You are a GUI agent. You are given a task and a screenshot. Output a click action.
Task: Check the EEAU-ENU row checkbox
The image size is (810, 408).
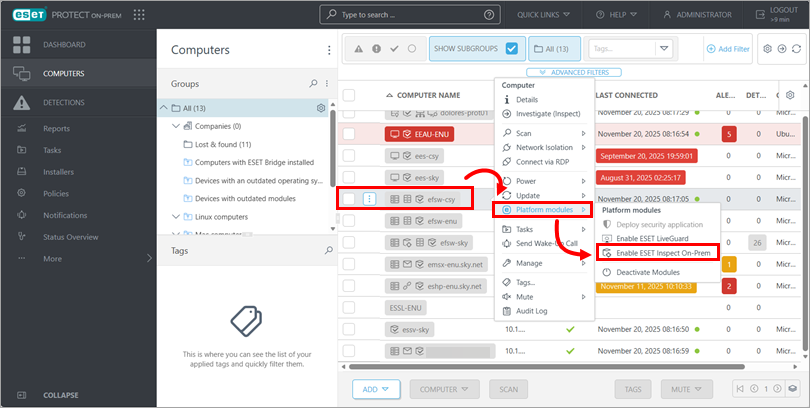(x=349, y=133)
